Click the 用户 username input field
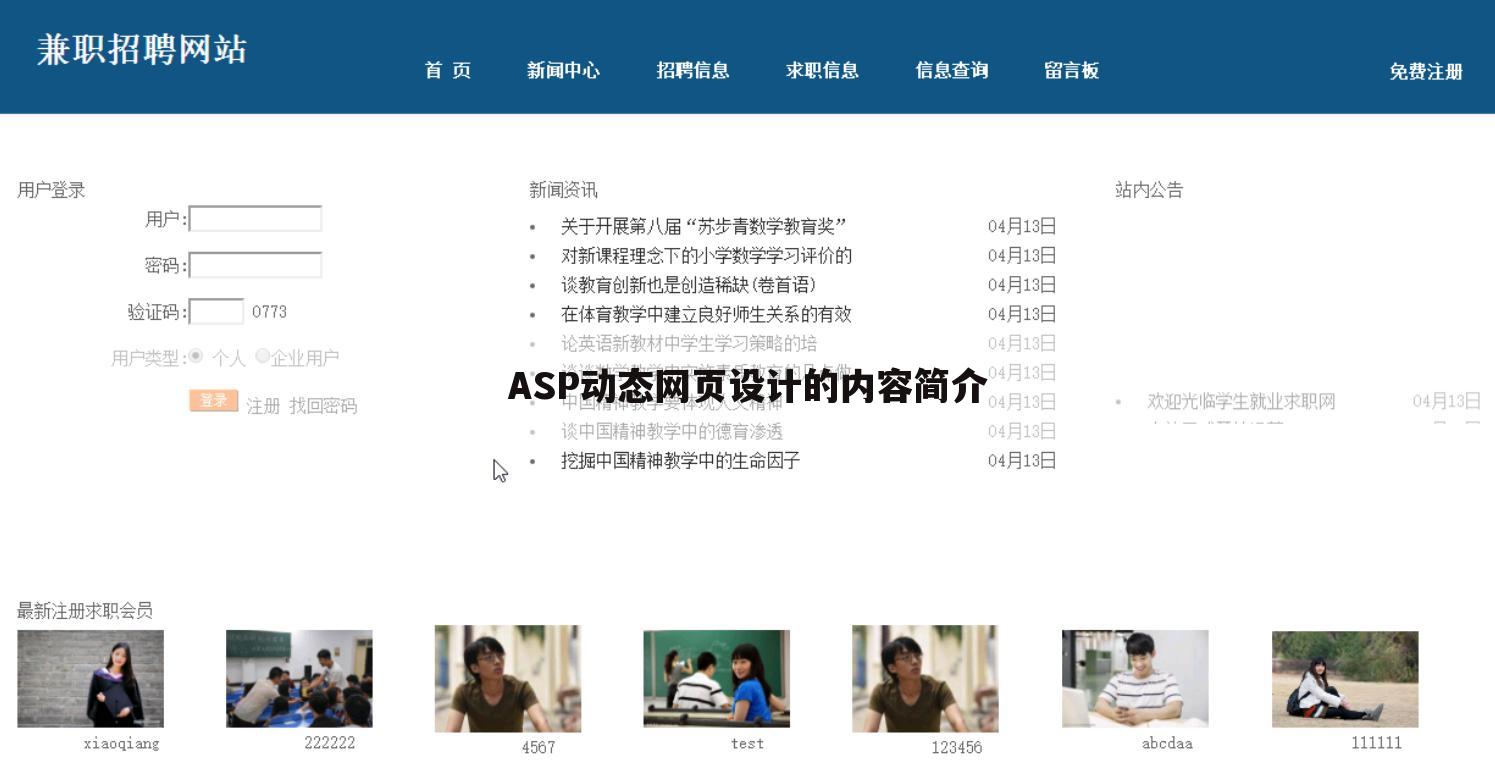Viewport: 1495px width, 776px height. [255, 218]
